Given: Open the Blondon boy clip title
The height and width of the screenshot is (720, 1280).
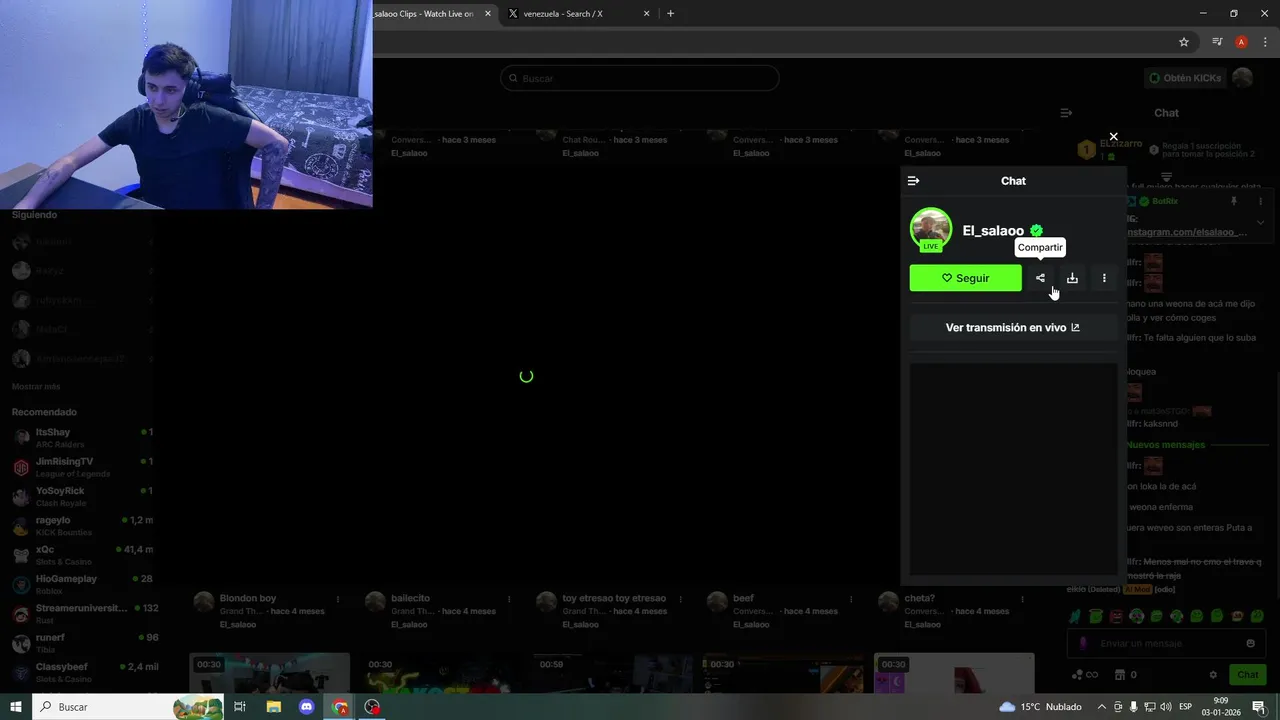Looking at the screenshot, I should pos(248,598).
